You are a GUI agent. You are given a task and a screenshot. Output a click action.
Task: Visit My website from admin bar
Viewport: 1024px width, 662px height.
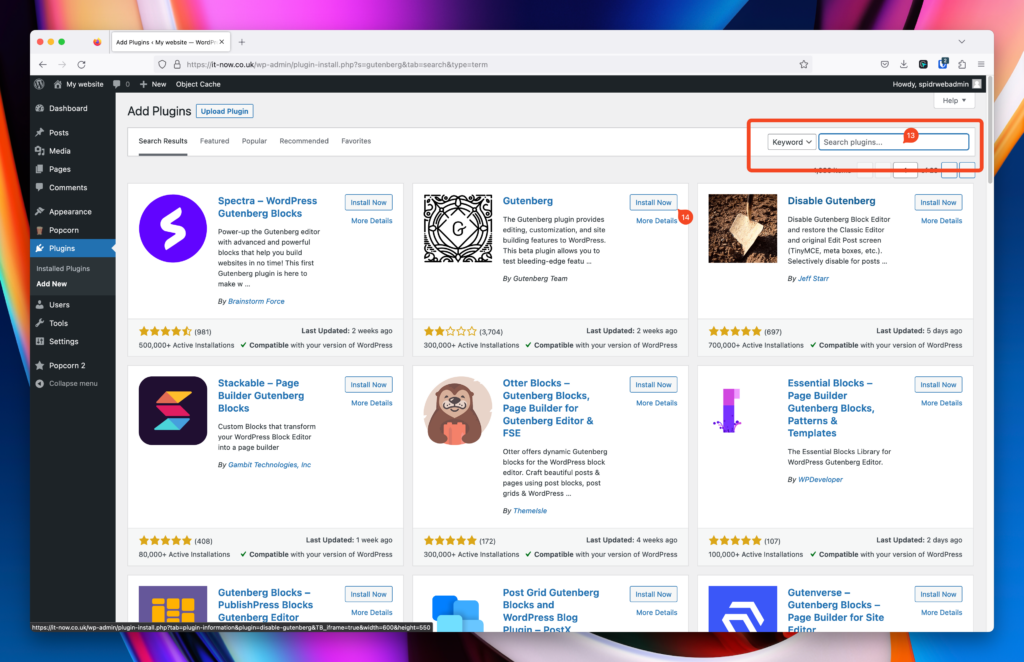click(x=78, y=84)
